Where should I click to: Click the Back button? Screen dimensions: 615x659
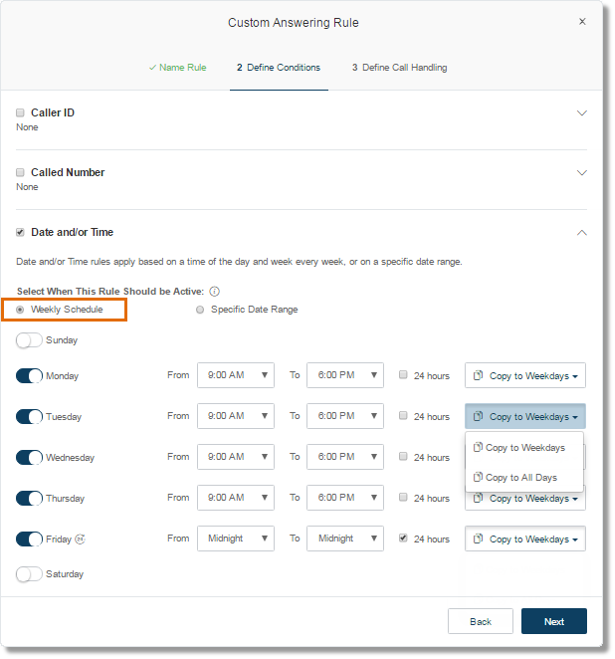(x=480, y=621)
